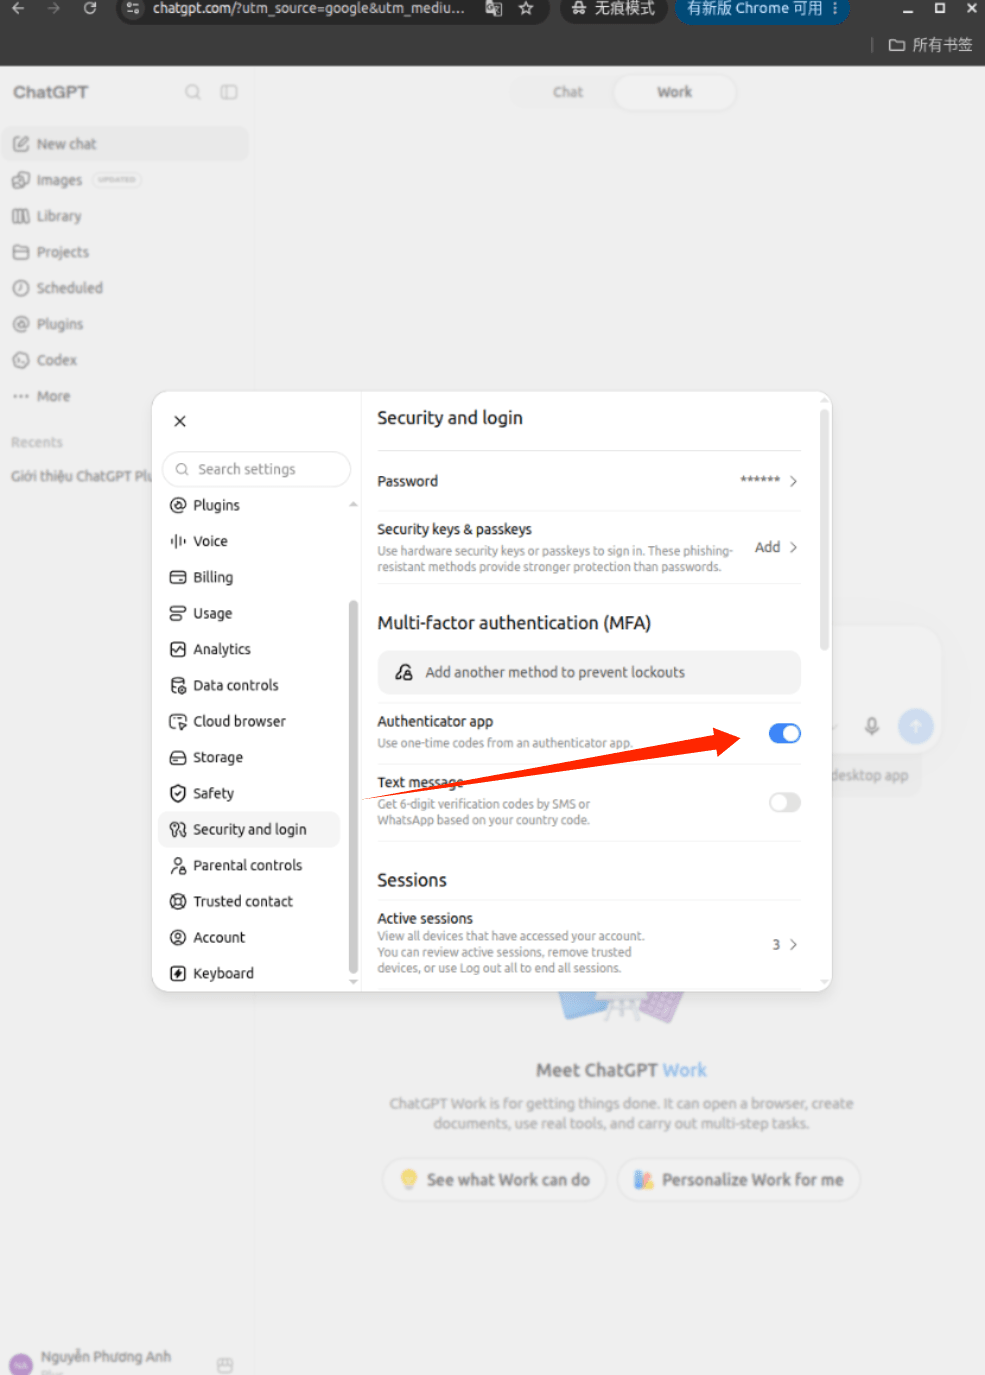This screenshot has height=1375, width=985.
Task: Expand the Active sessions chevron
Action: 793,944
